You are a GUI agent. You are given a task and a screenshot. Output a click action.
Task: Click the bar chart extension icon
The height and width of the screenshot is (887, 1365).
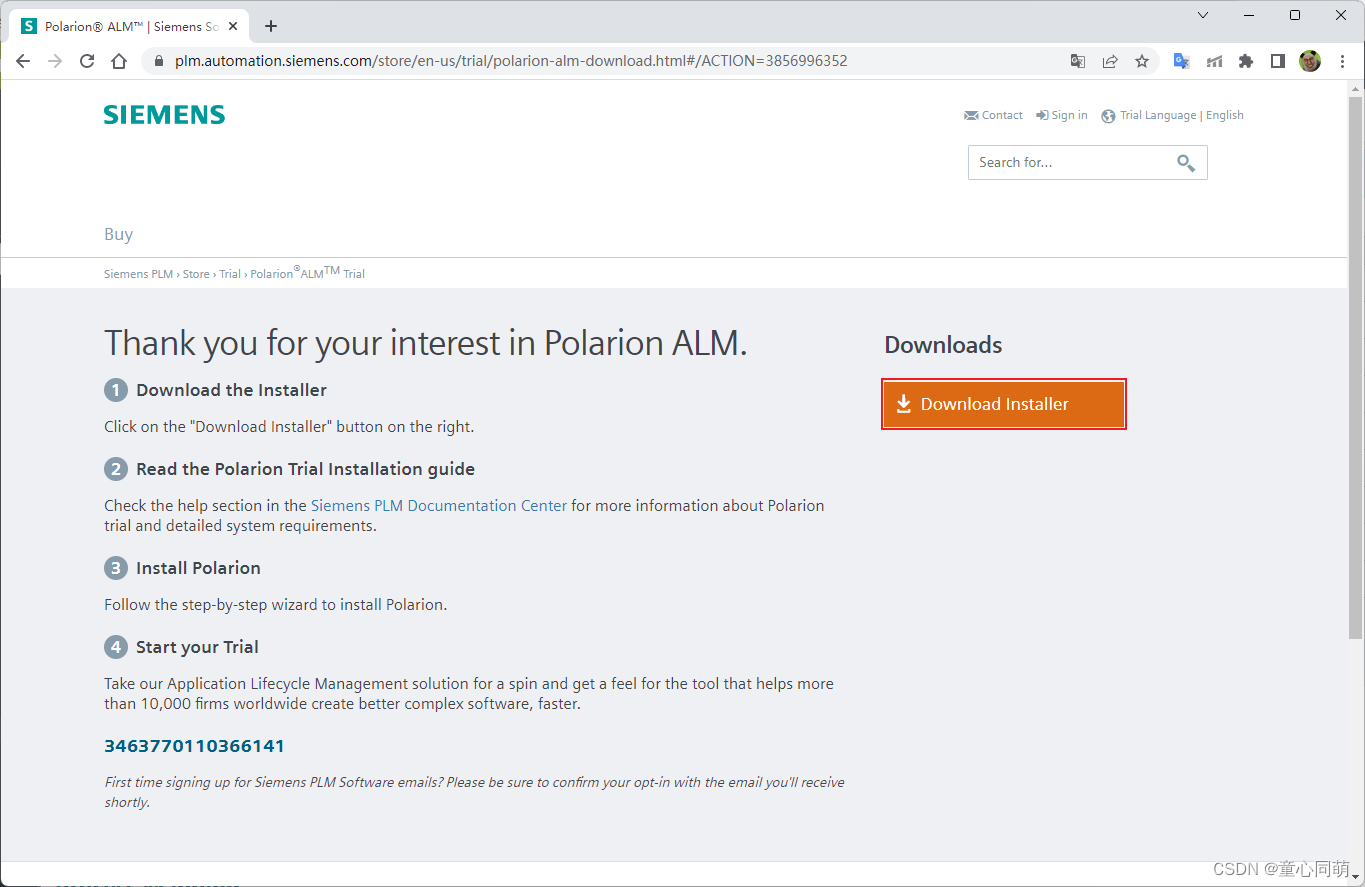point(1214,61)
